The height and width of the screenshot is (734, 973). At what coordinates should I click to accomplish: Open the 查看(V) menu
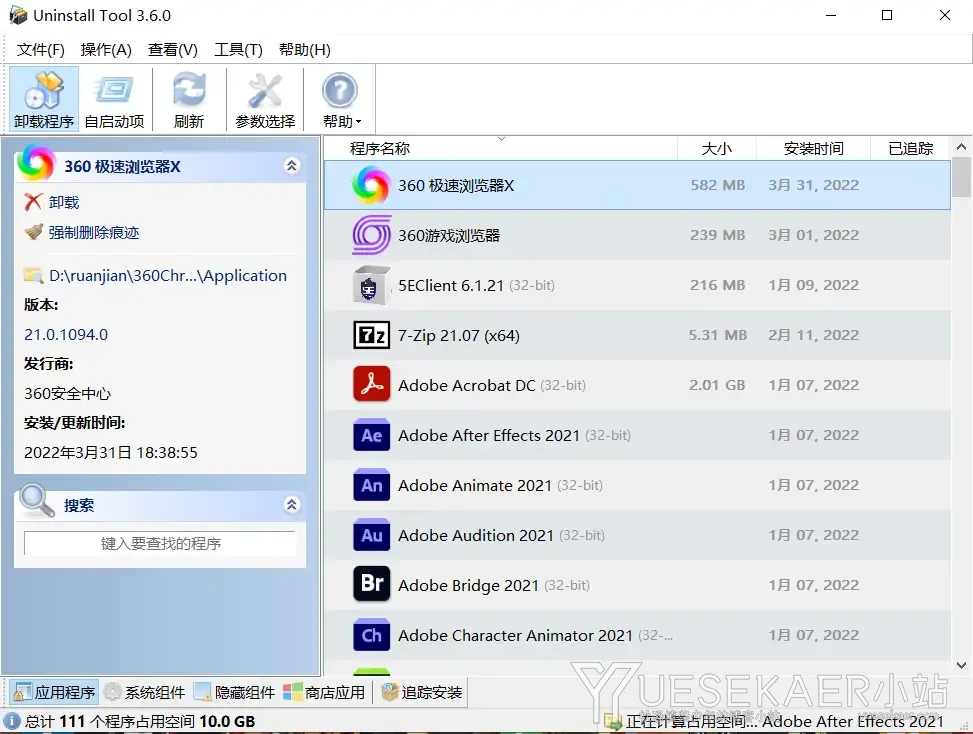(173, 50)
